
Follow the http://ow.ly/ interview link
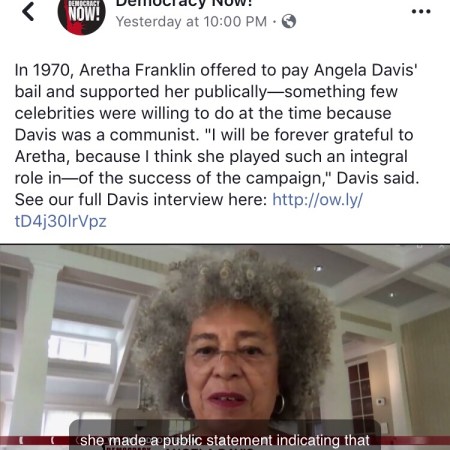tap(317, 200)
